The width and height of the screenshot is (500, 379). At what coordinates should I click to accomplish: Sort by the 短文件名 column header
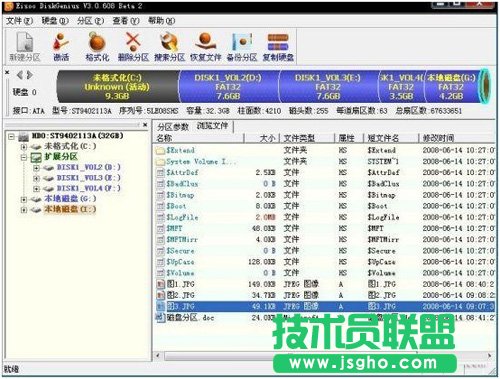point(391,138)
